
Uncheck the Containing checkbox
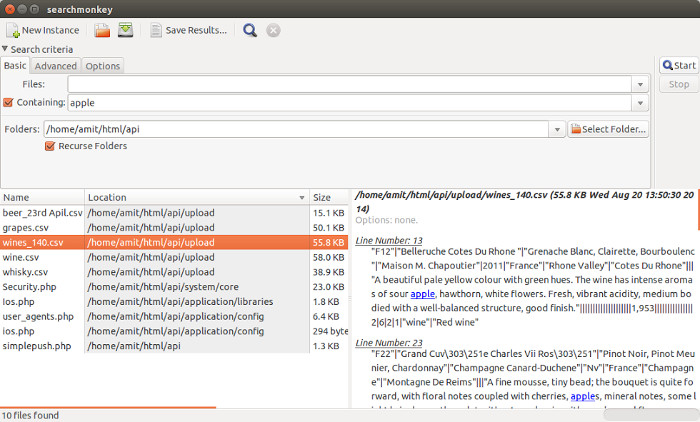tap(9, 102)
